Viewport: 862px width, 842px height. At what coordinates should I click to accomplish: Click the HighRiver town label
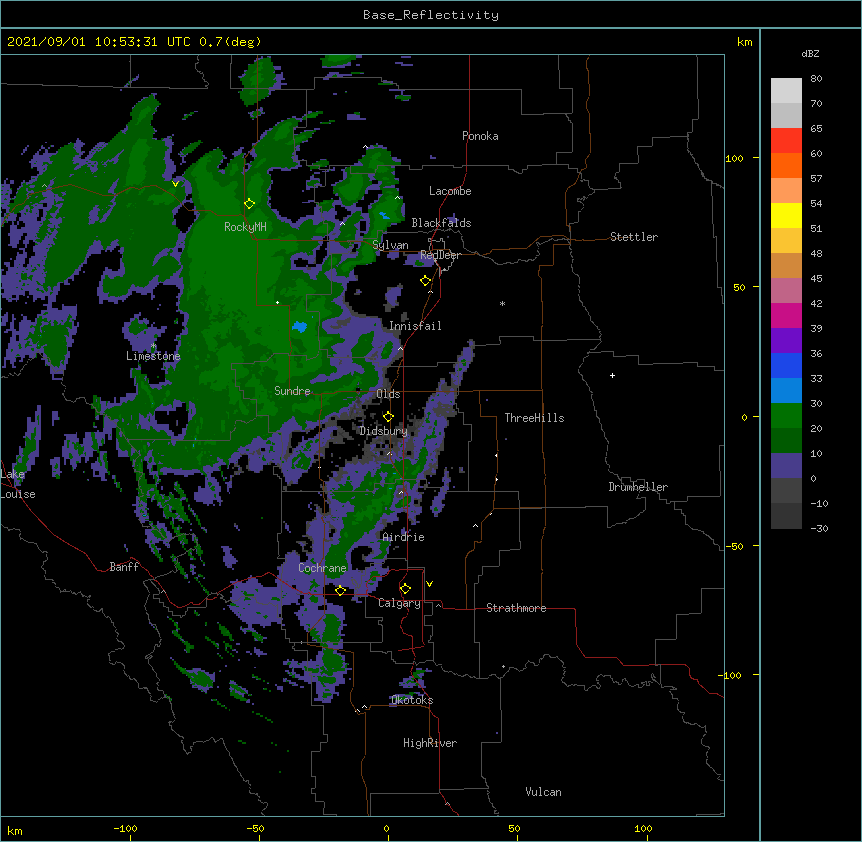pyautogui.click(x=430, y=743)
